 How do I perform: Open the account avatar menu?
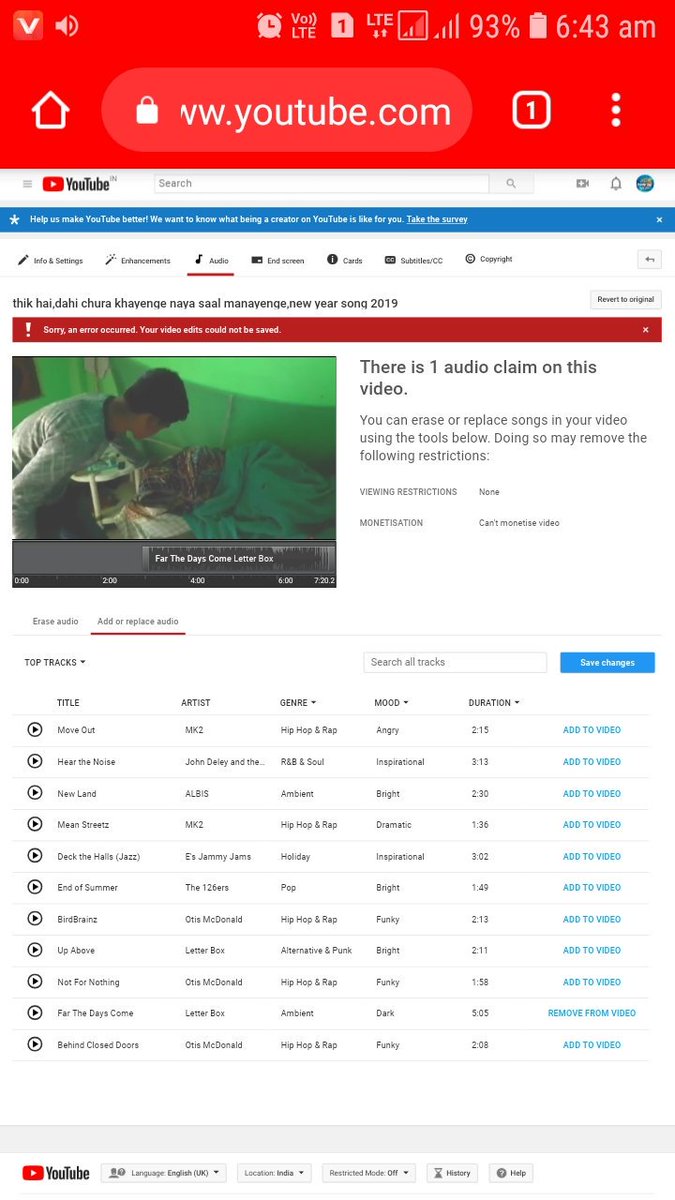(645, 183)
